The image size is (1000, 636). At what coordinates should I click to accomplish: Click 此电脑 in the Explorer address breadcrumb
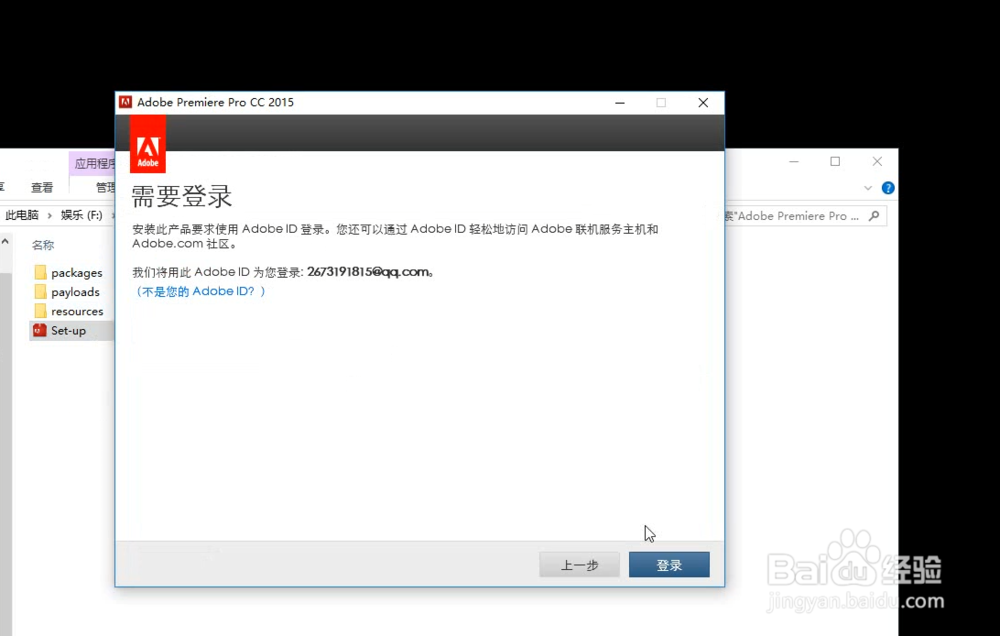(22, 215)
